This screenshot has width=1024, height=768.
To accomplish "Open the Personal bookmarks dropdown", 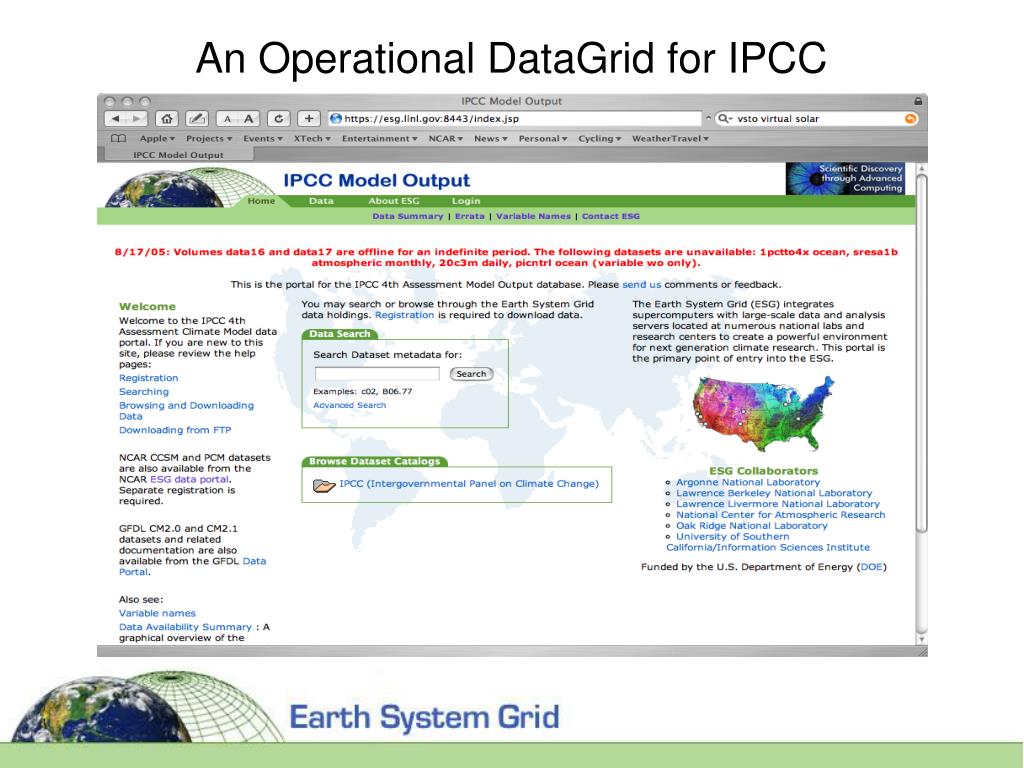I will [543, 138].
